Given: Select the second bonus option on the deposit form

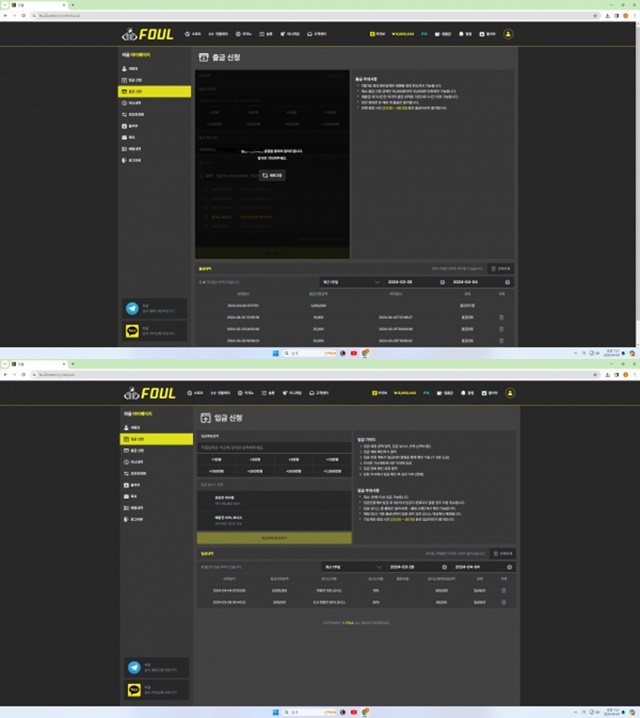Looking at the screenshot, I should (274, 521).
